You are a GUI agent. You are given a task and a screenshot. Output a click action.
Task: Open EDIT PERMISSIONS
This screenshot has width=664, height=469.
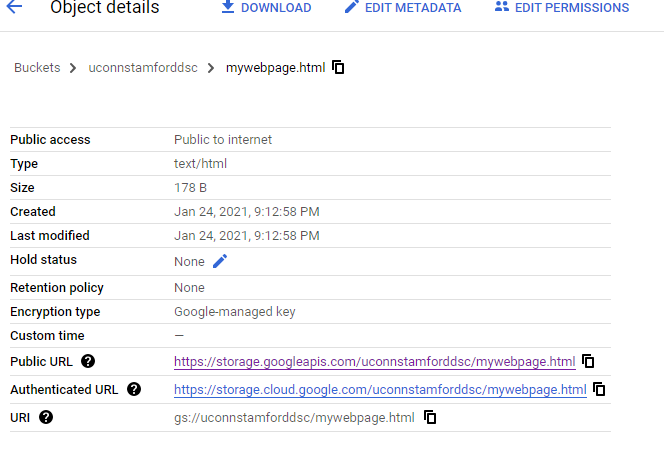pos(562,7)
